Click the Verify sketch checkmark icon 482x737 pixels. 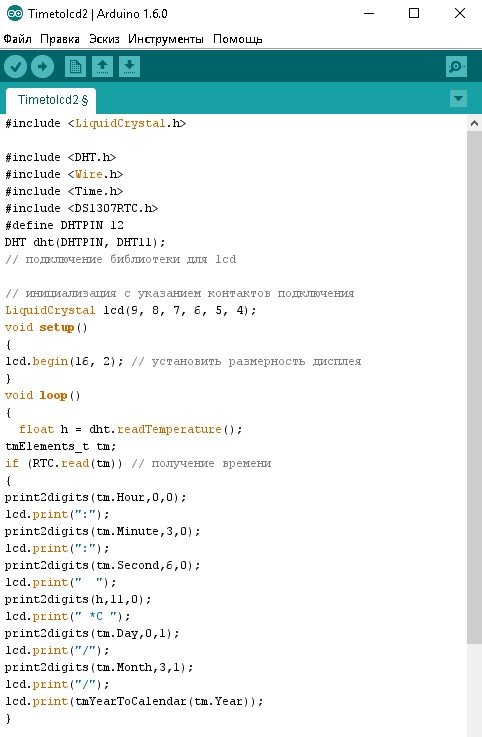[x=16, y=67]
